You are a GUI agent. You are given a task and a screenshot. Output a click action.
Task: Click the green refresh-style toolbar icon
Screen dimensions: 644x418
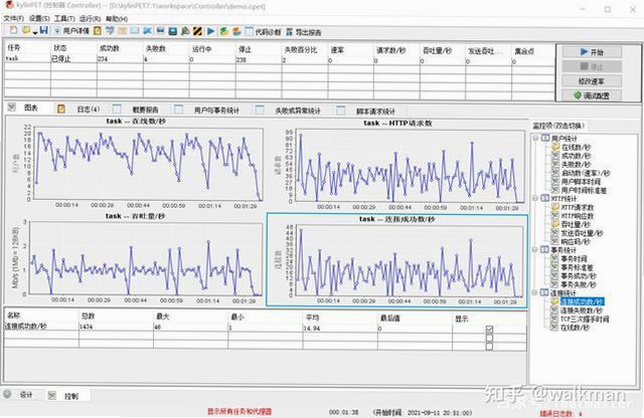[x=224, y=31]
